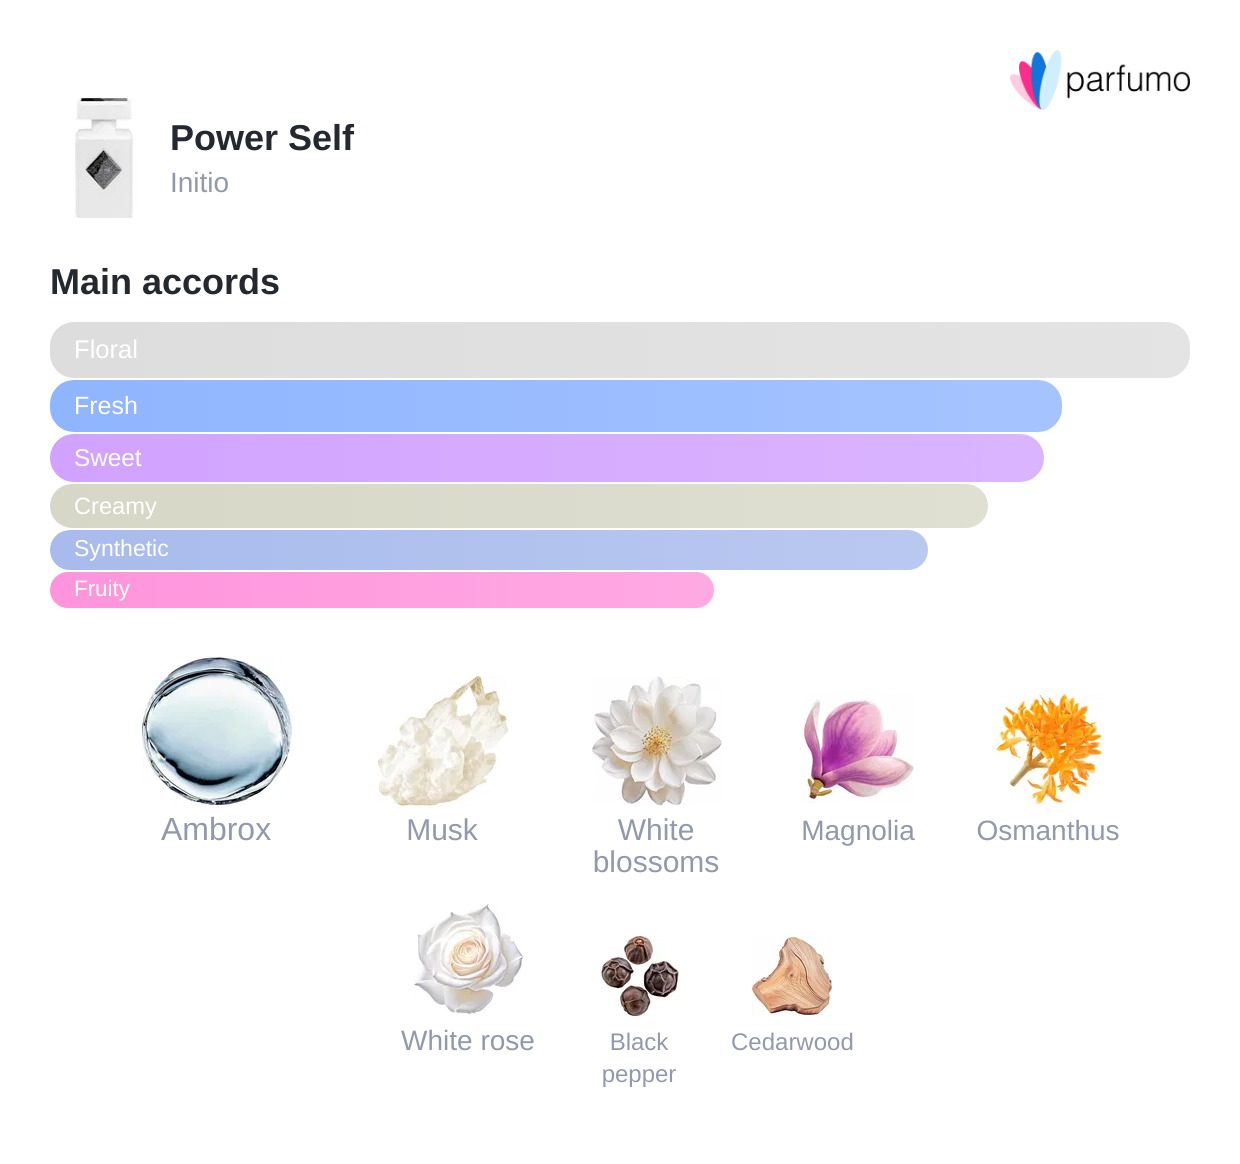The width and height of the screenshot is (1240, 1164).
Task: Click the Main accords heading
Action: [x=165, y=282]
